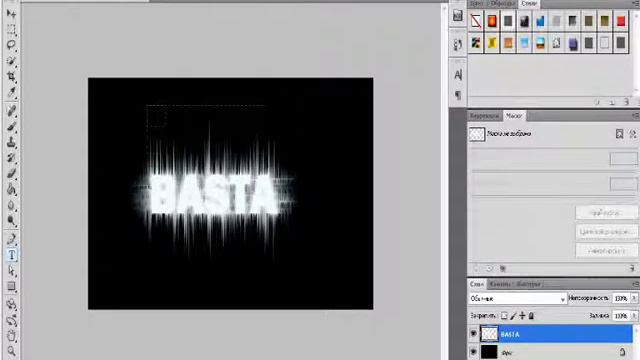Switch to the Adjustments tab
Image resolution: width=640 pixels, height=360 pixels.
click(484, 116)
